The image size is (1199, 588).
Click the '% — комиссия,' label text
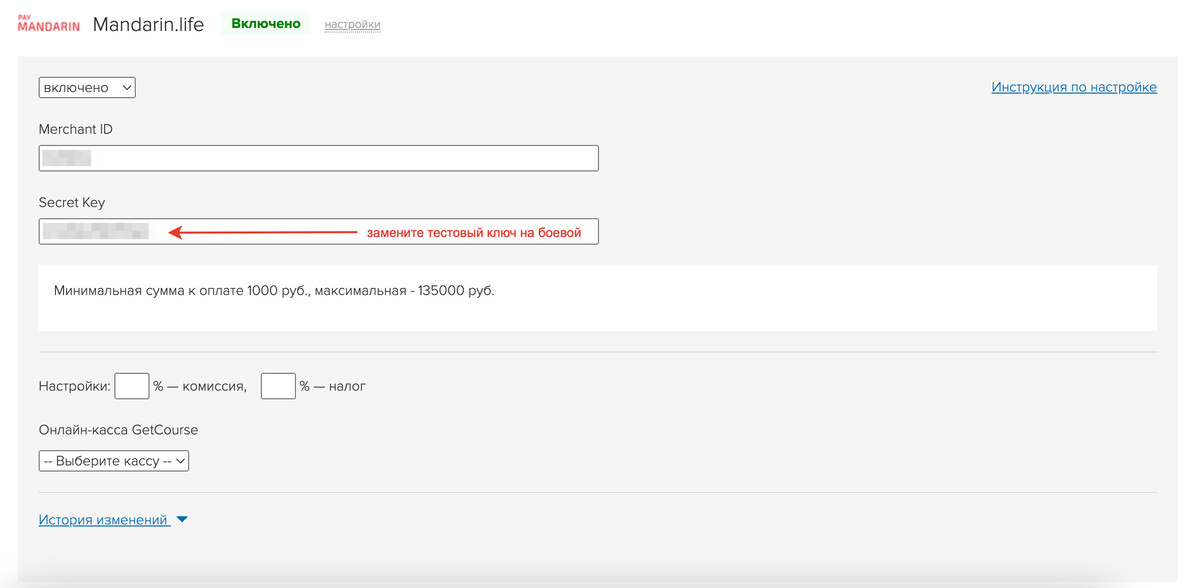(200, 386)
